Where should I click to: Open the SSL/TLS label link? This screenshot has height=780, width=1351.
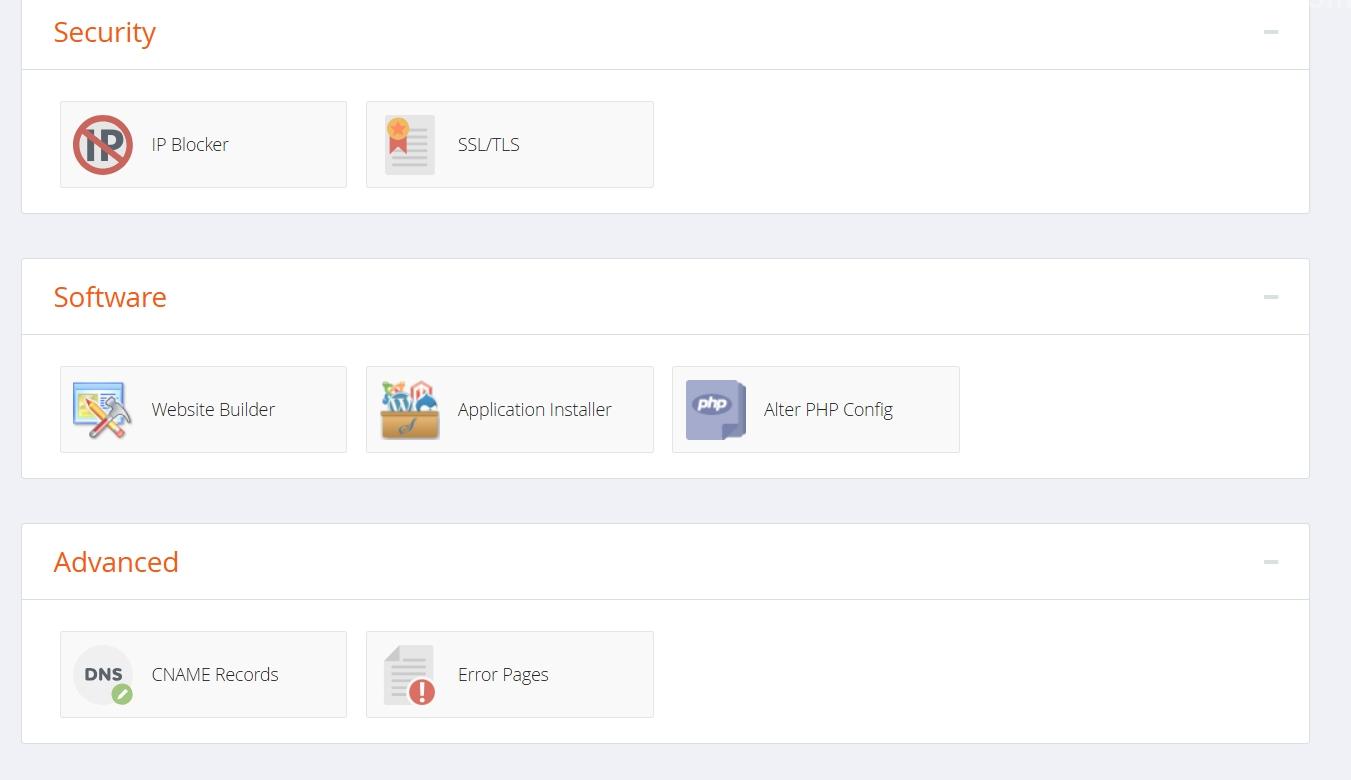tap(489, 145)
